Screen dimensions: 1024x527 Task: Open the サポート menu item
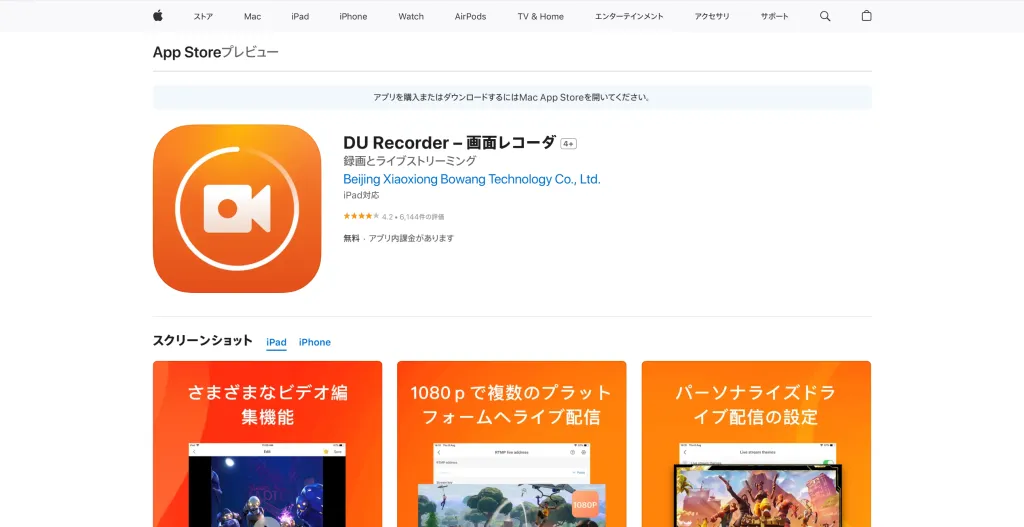775,16
